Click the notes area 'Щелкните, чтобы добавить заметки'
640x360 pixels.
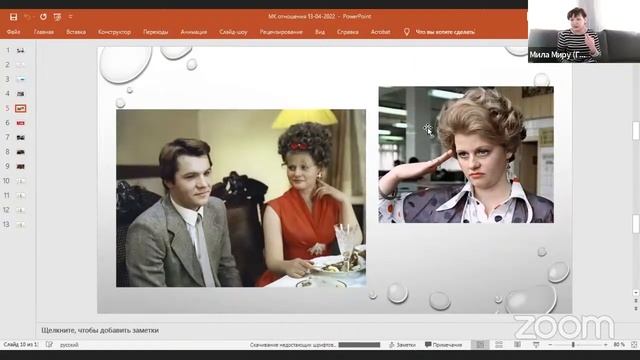tap(100, 330)
